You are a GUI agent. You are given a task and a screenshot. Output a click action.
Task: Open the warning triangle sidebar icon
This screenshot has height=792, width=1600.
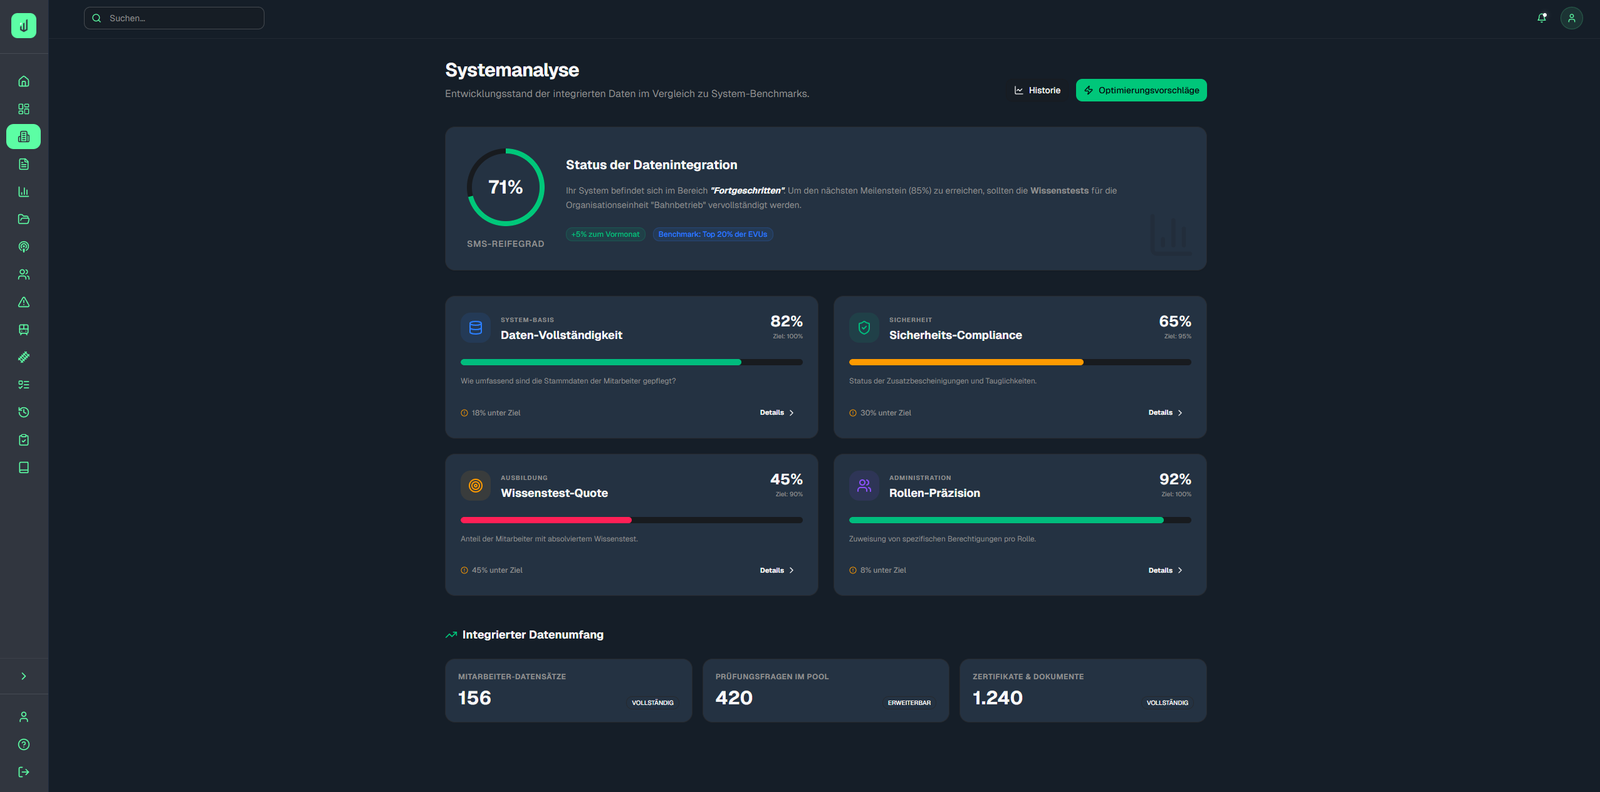tap(24, 302)
